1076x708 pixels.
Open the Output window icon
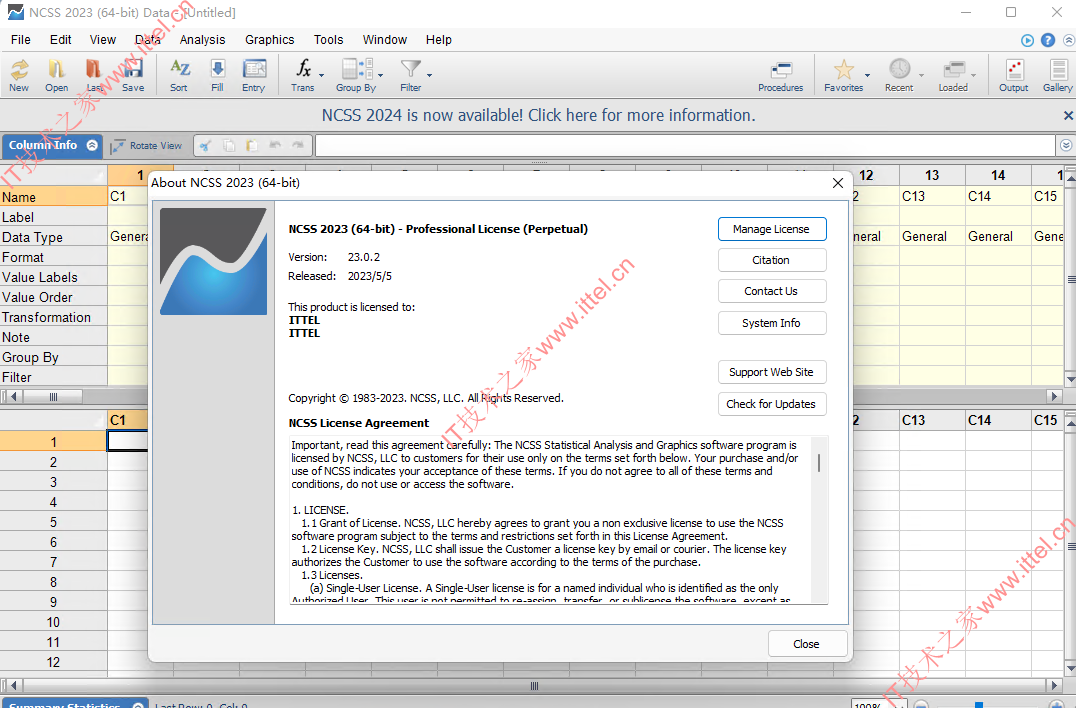tap(1014, 74)
